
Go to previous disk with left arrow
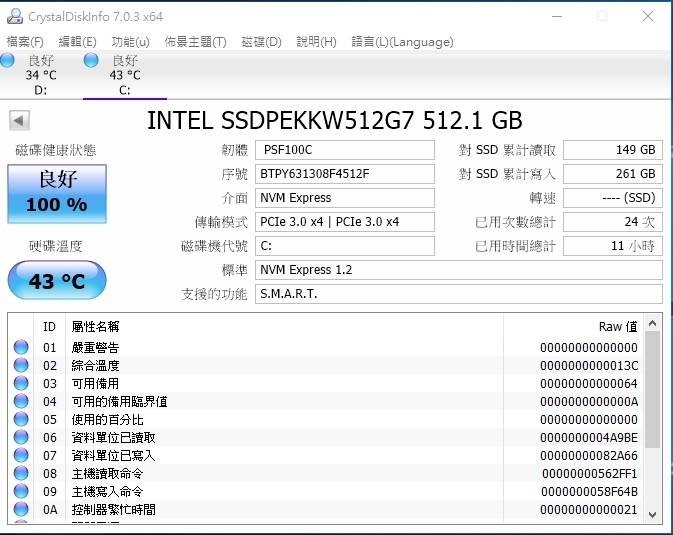pyautogui.click(x=19, y=120)
